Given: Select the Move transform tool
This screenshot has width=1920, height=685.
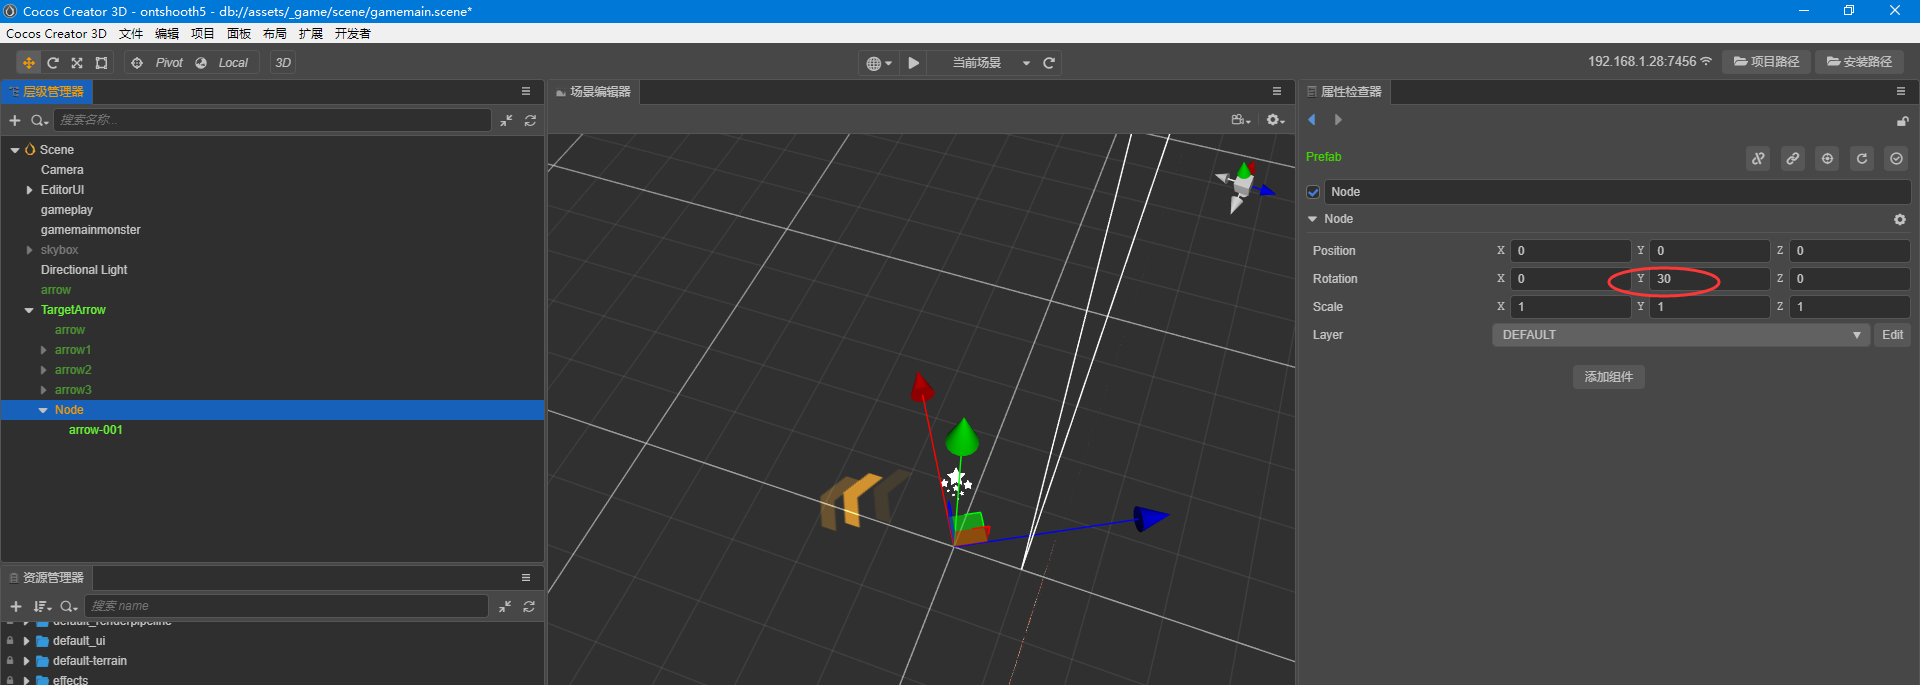Looking at the screenshot, I should tap(29, 62).
